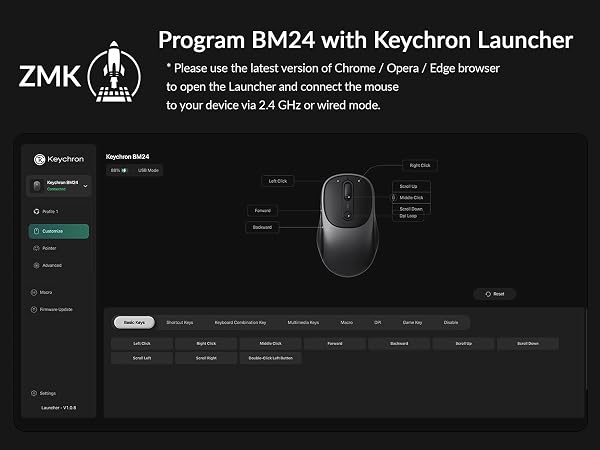Assign Scroll Down from Basic Keys grid
Image resolution: width=600 pixels, height=450 pixels.
528,344
